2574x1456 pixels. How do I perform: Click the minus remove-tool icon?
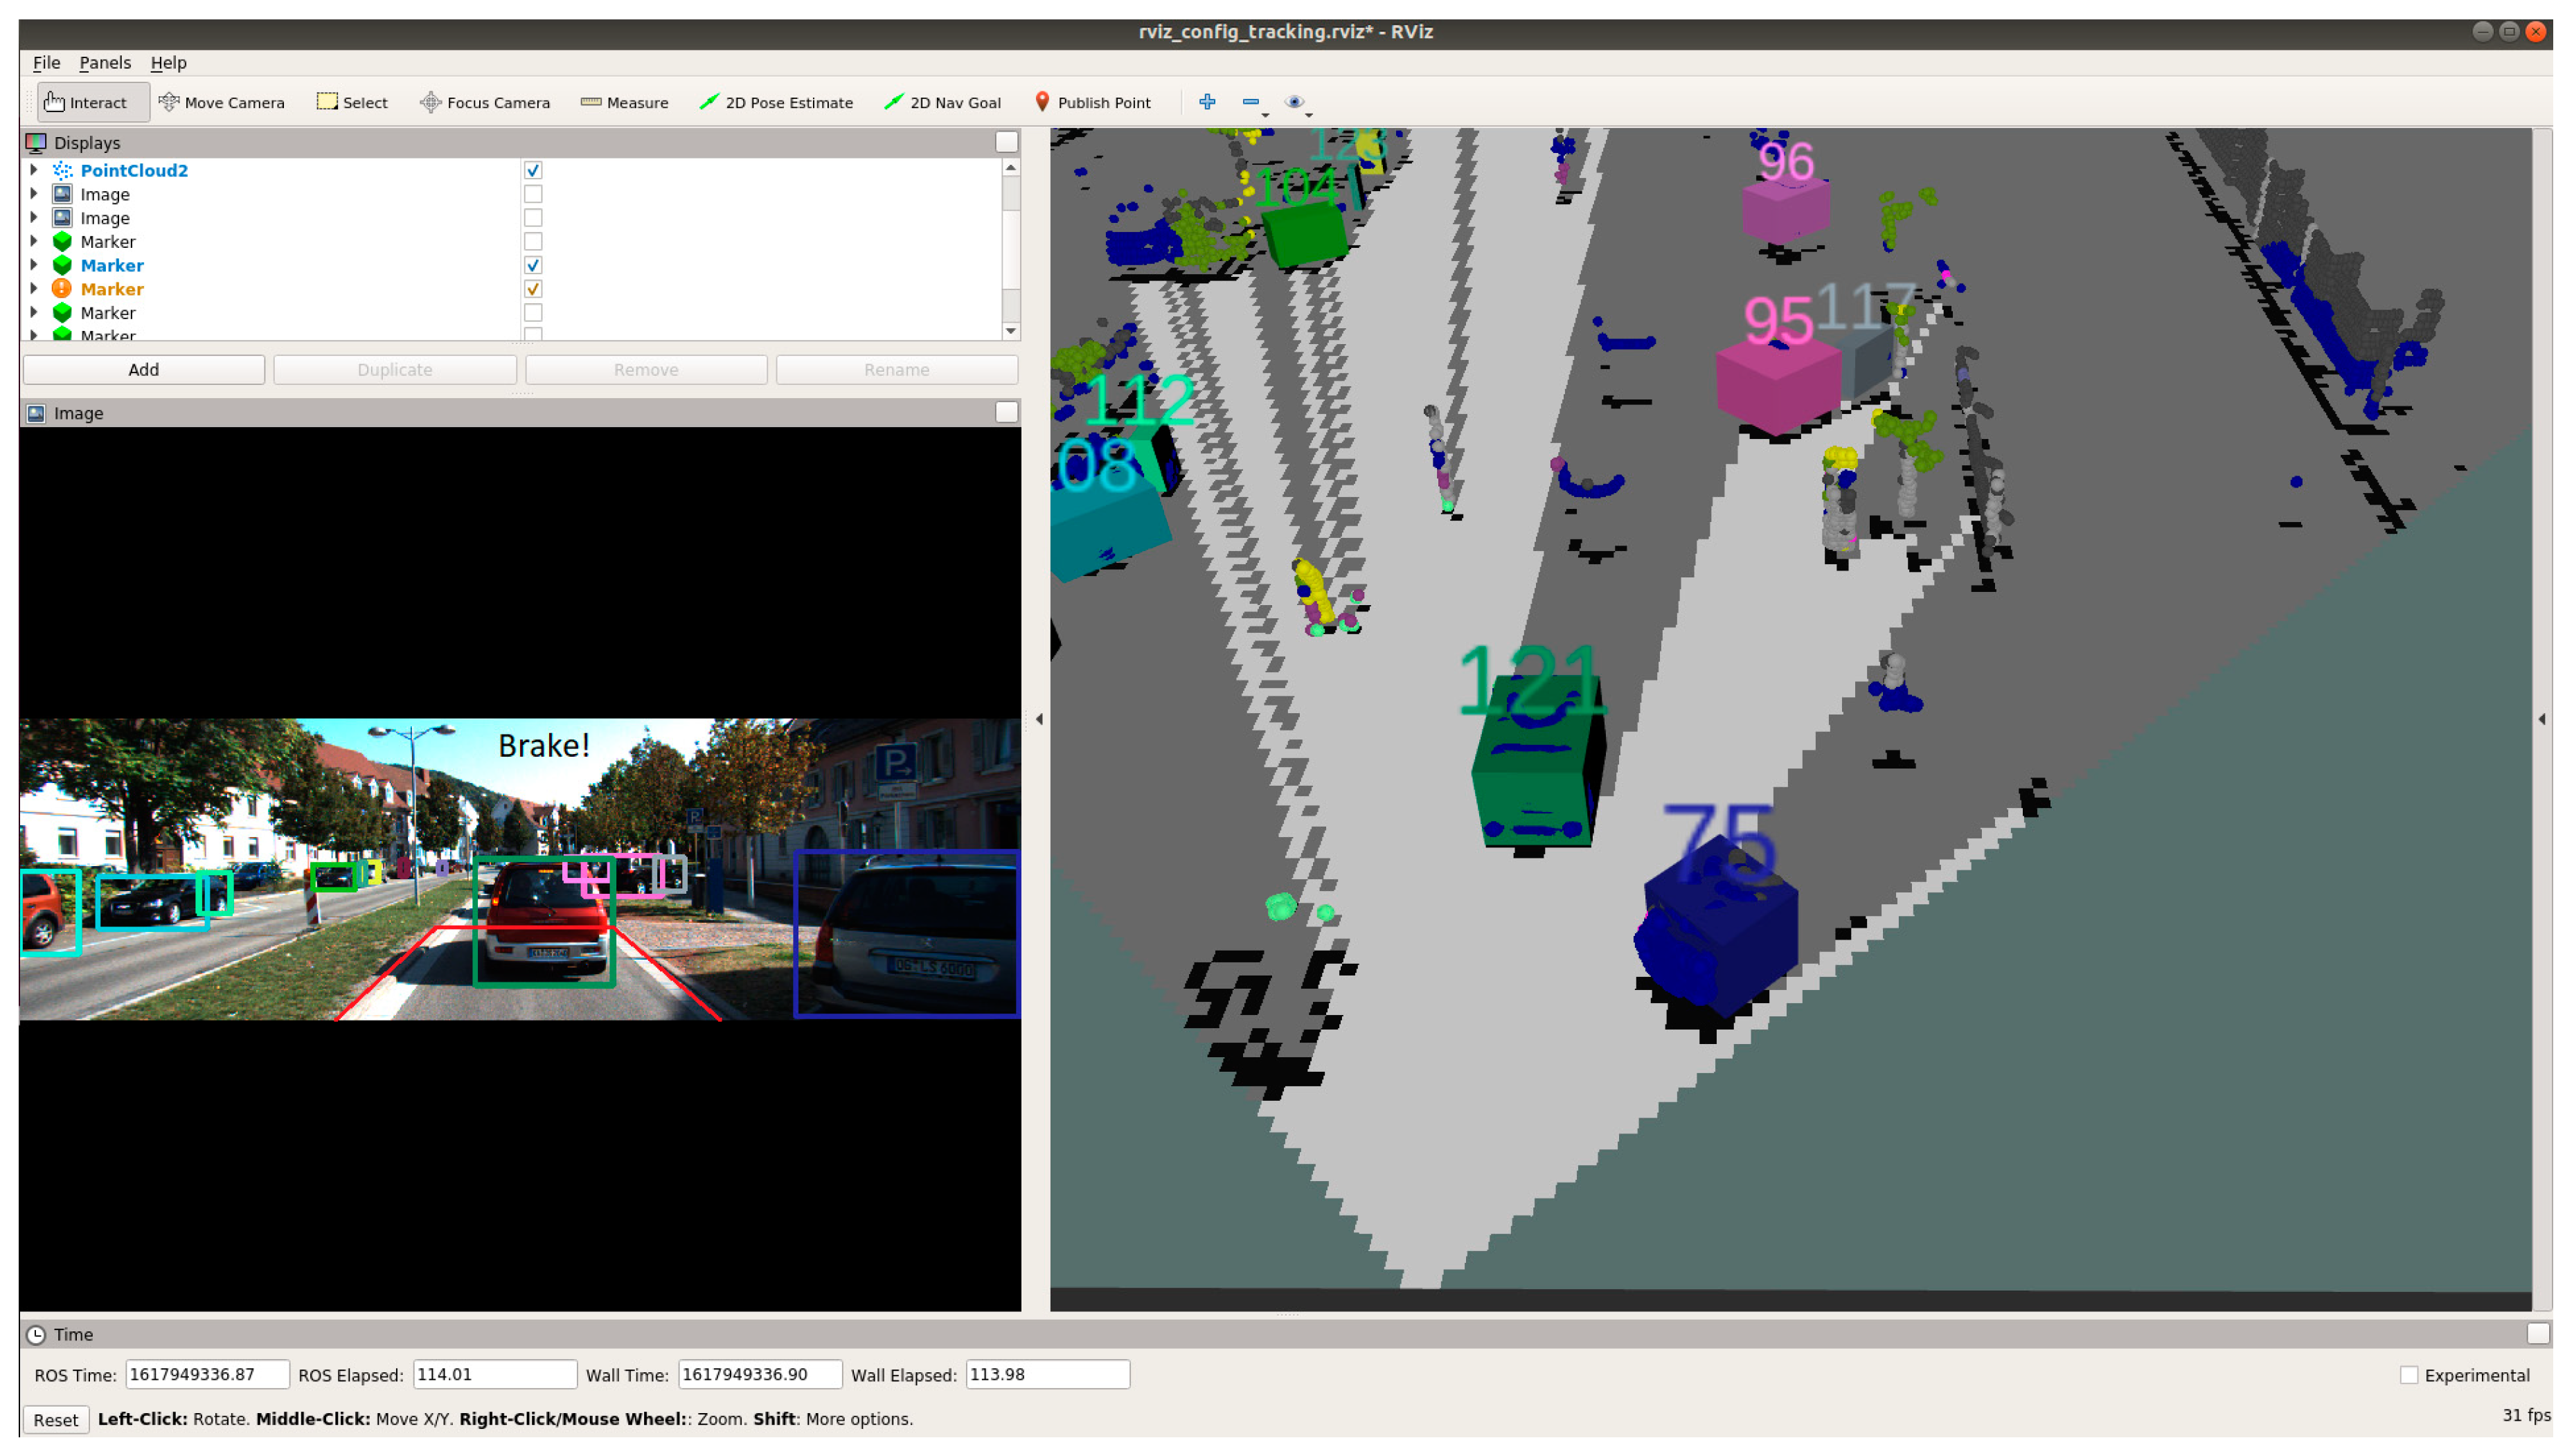1250,101
